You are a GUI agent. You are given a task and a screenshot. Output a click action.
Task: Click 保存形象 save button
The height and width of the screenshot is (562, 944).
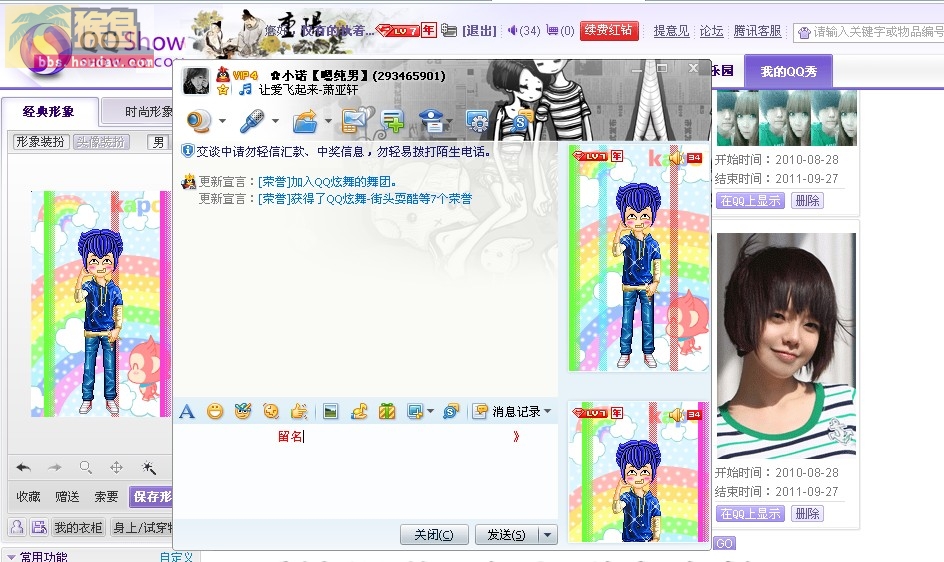pos(151,496)
